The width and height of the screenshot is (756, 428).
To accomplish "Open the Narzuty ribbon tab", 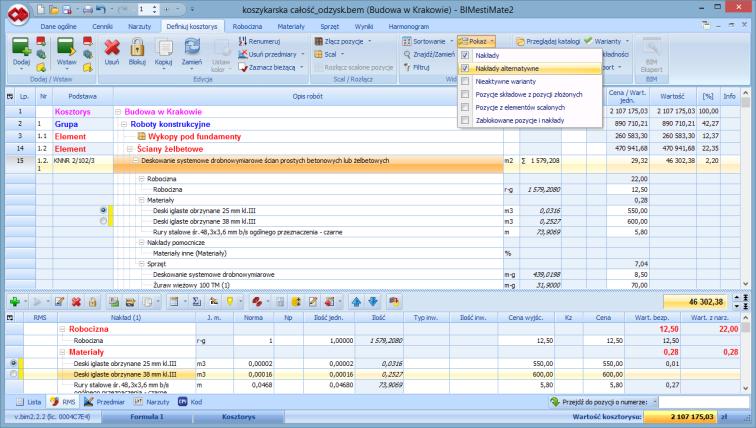I will click(x=139, y=27).
